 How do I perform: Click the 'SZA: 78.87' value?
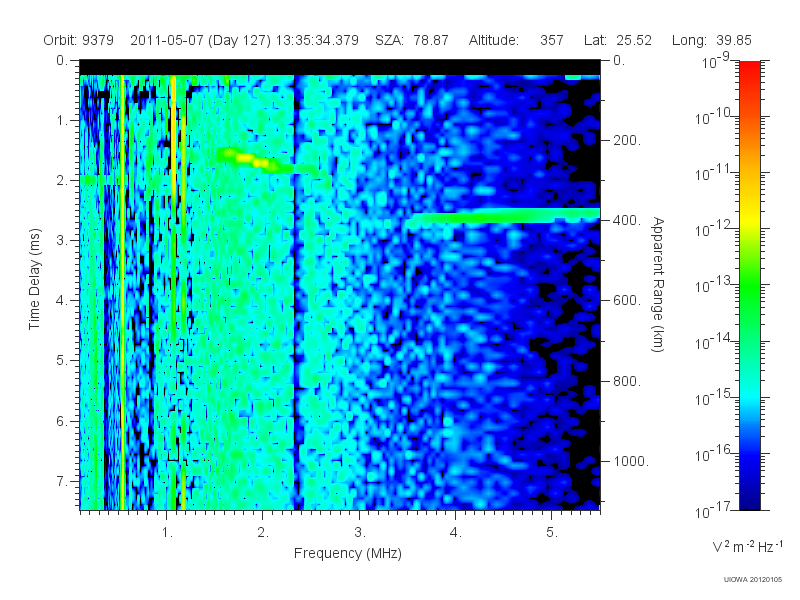412,40
